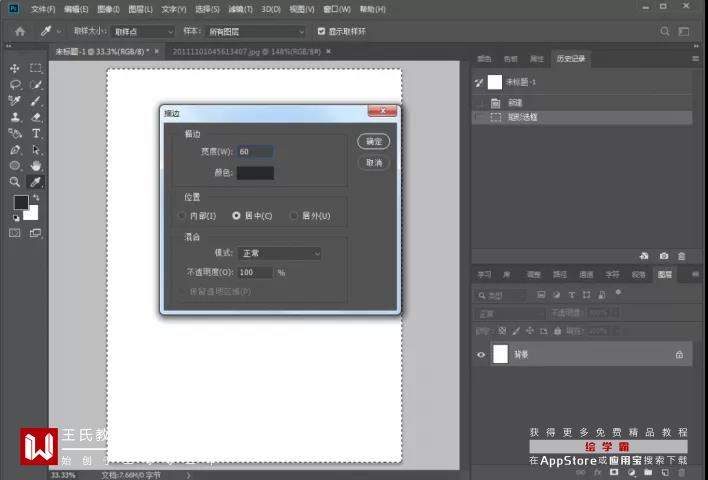
Task: Open 文件(F) menu
Action: click(x=43, y=9)
